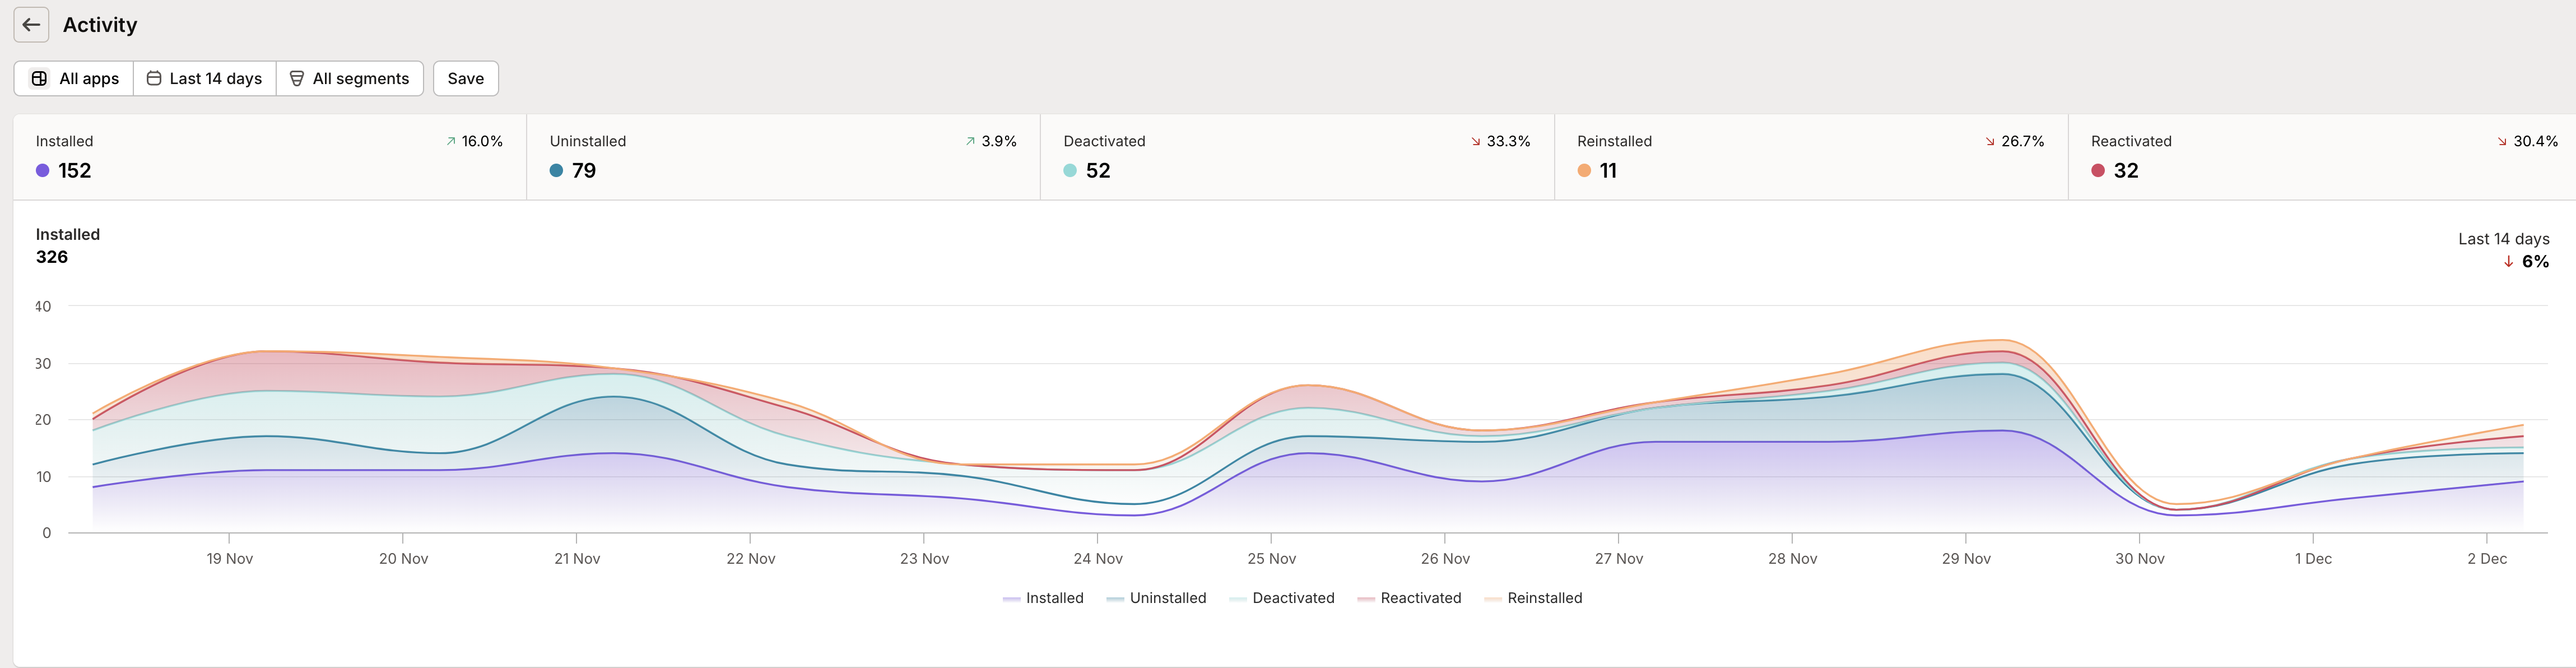Click the Deactivated downward trend arrow icon

1476,142
